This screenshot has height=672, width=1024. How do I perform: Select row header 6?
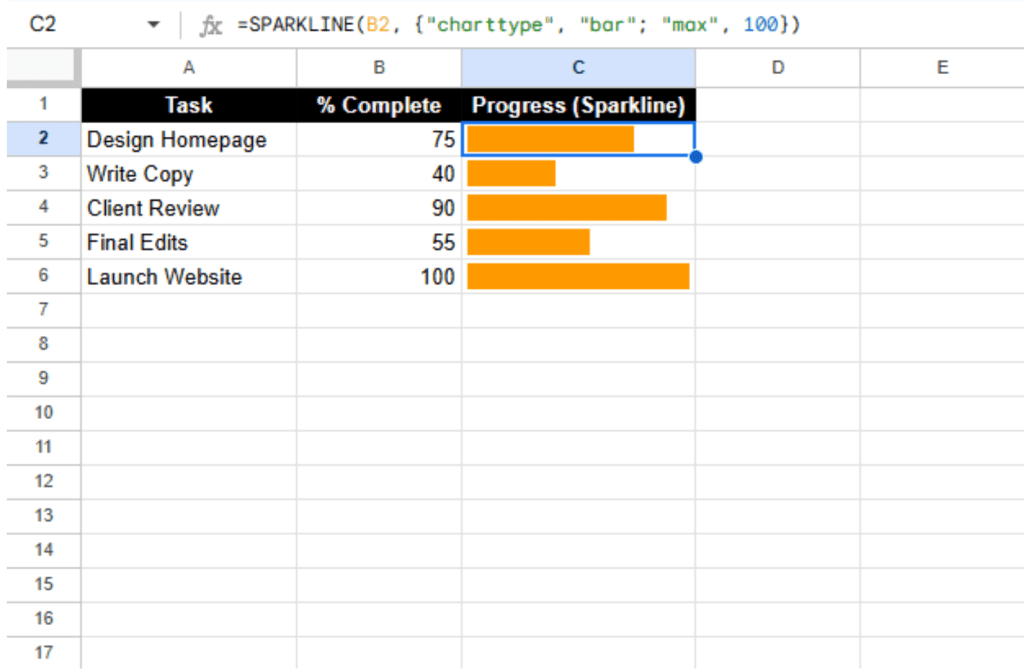click(42, 276)
